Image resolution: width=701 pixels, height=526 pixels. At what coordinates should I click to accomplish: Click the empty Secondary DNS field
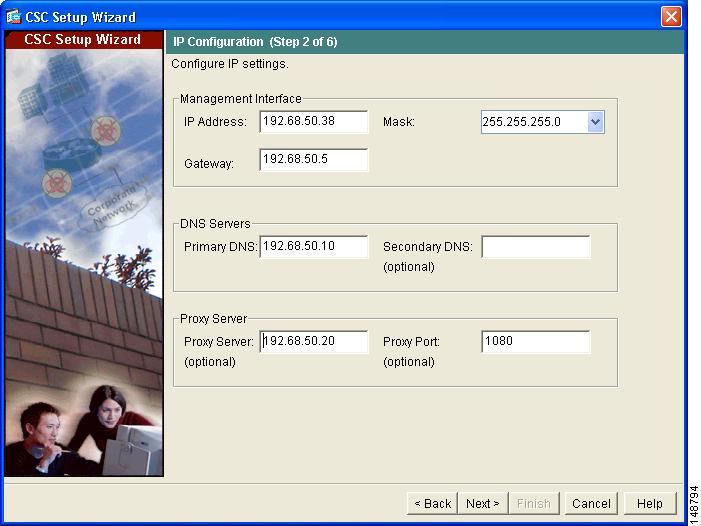pyautogui.click(x=536, y=247)
